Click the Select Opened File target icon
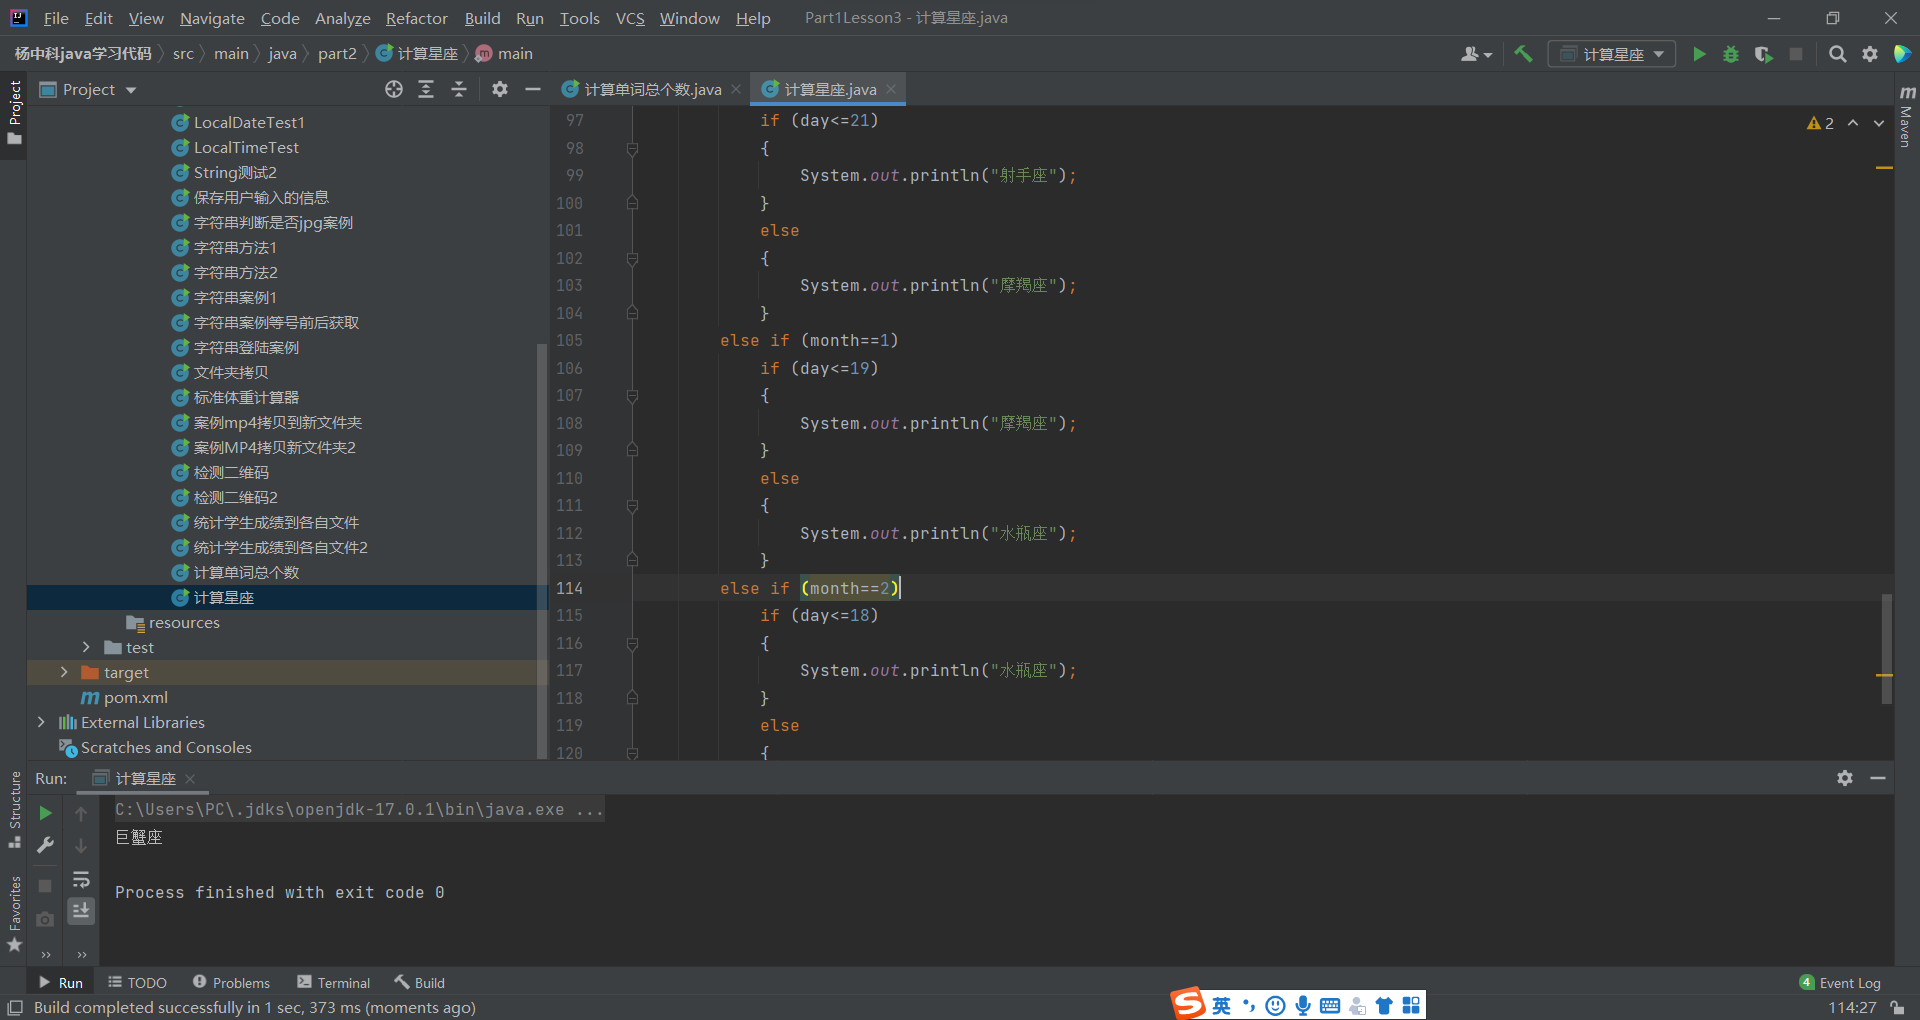Screen dimensions: 1920x1020 click(x=394, y=90)
